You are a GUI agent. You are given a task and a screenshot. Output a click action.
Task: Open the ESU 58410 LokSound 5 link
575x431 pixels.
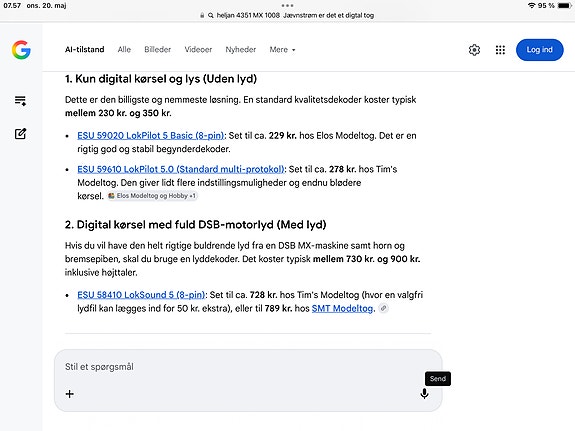(141, 295)
